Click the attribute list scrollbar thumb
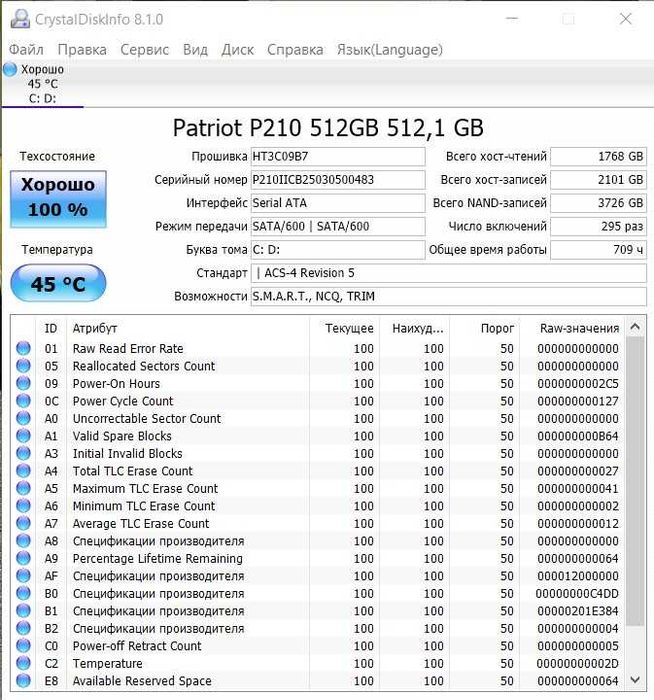Viewport: 654px width, 700px height. pyautogui.click(x=635, y=481)
